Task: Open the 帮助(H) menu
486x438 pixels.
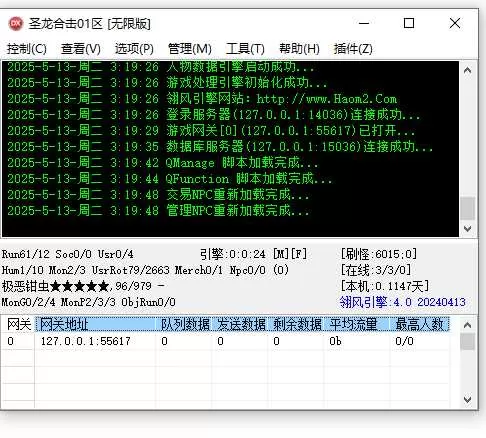Action: point(299,49)
